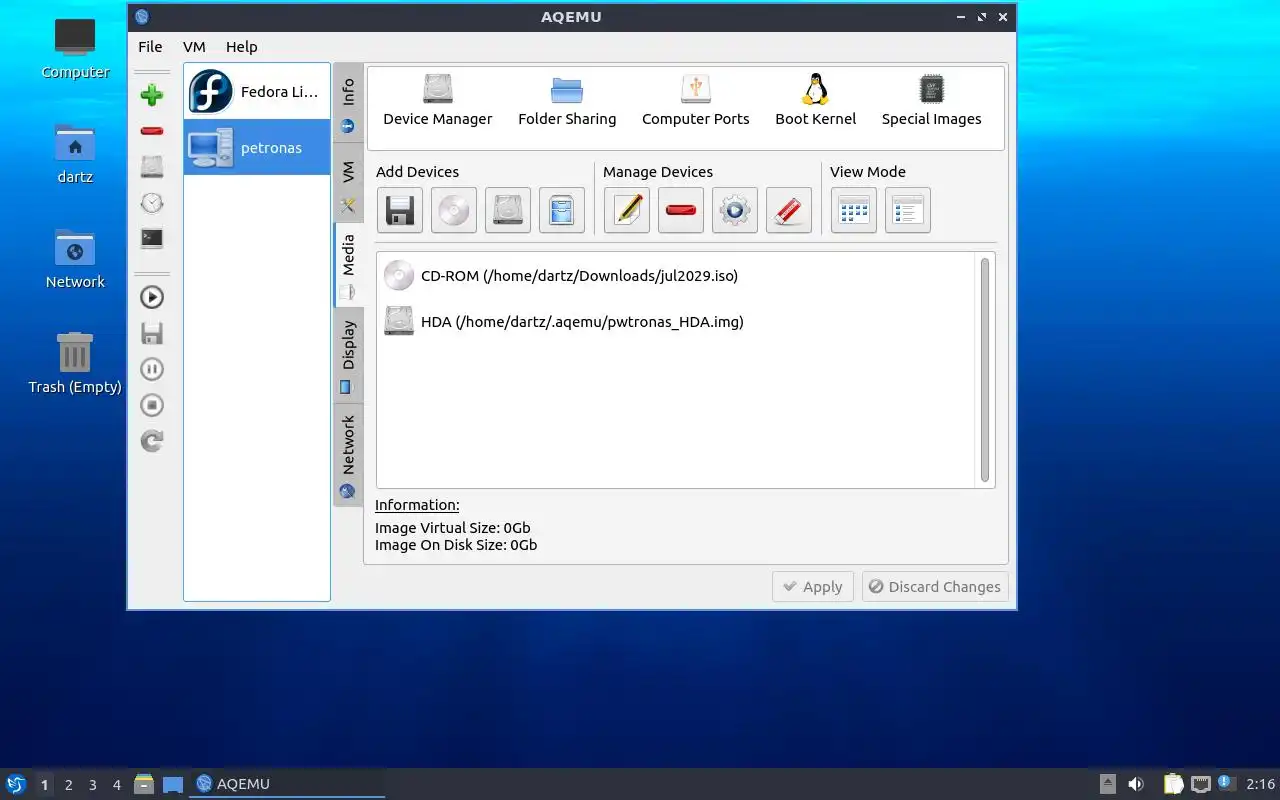Switch to workspace 4
Screen dimensions: 1280x800
[x=117, y=785]
